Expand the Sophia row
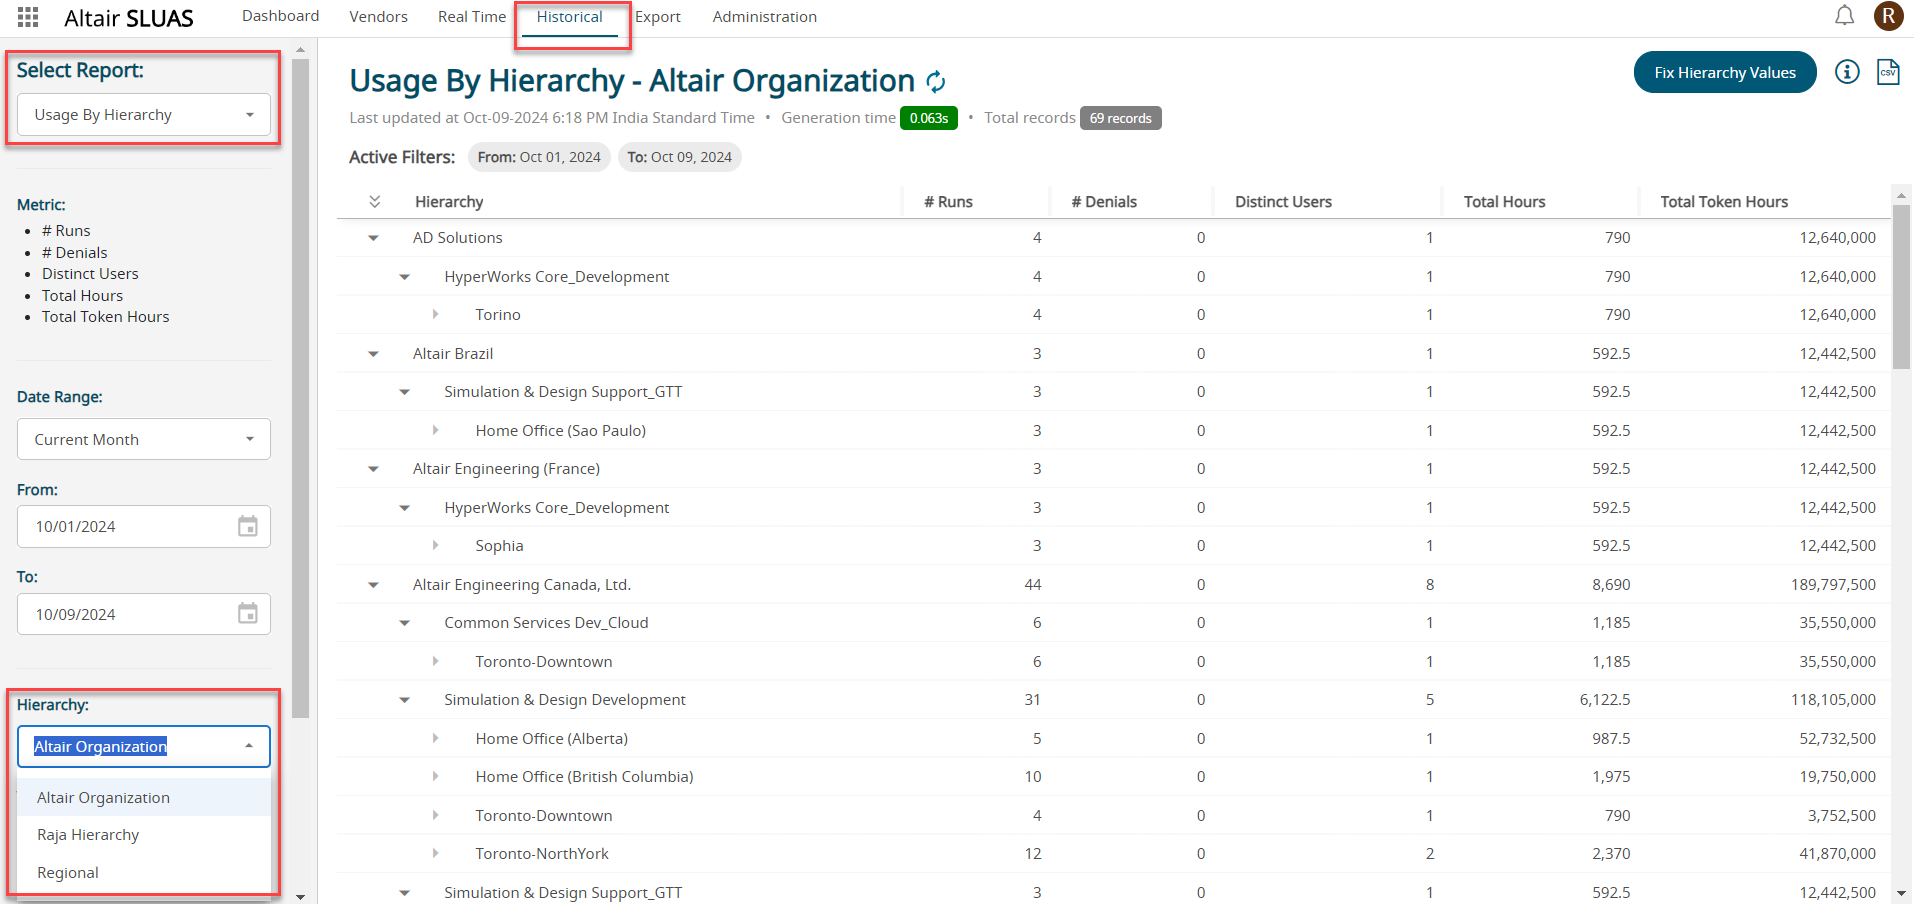The width and height of the screenshot is (1914, 904). point(436,546)
